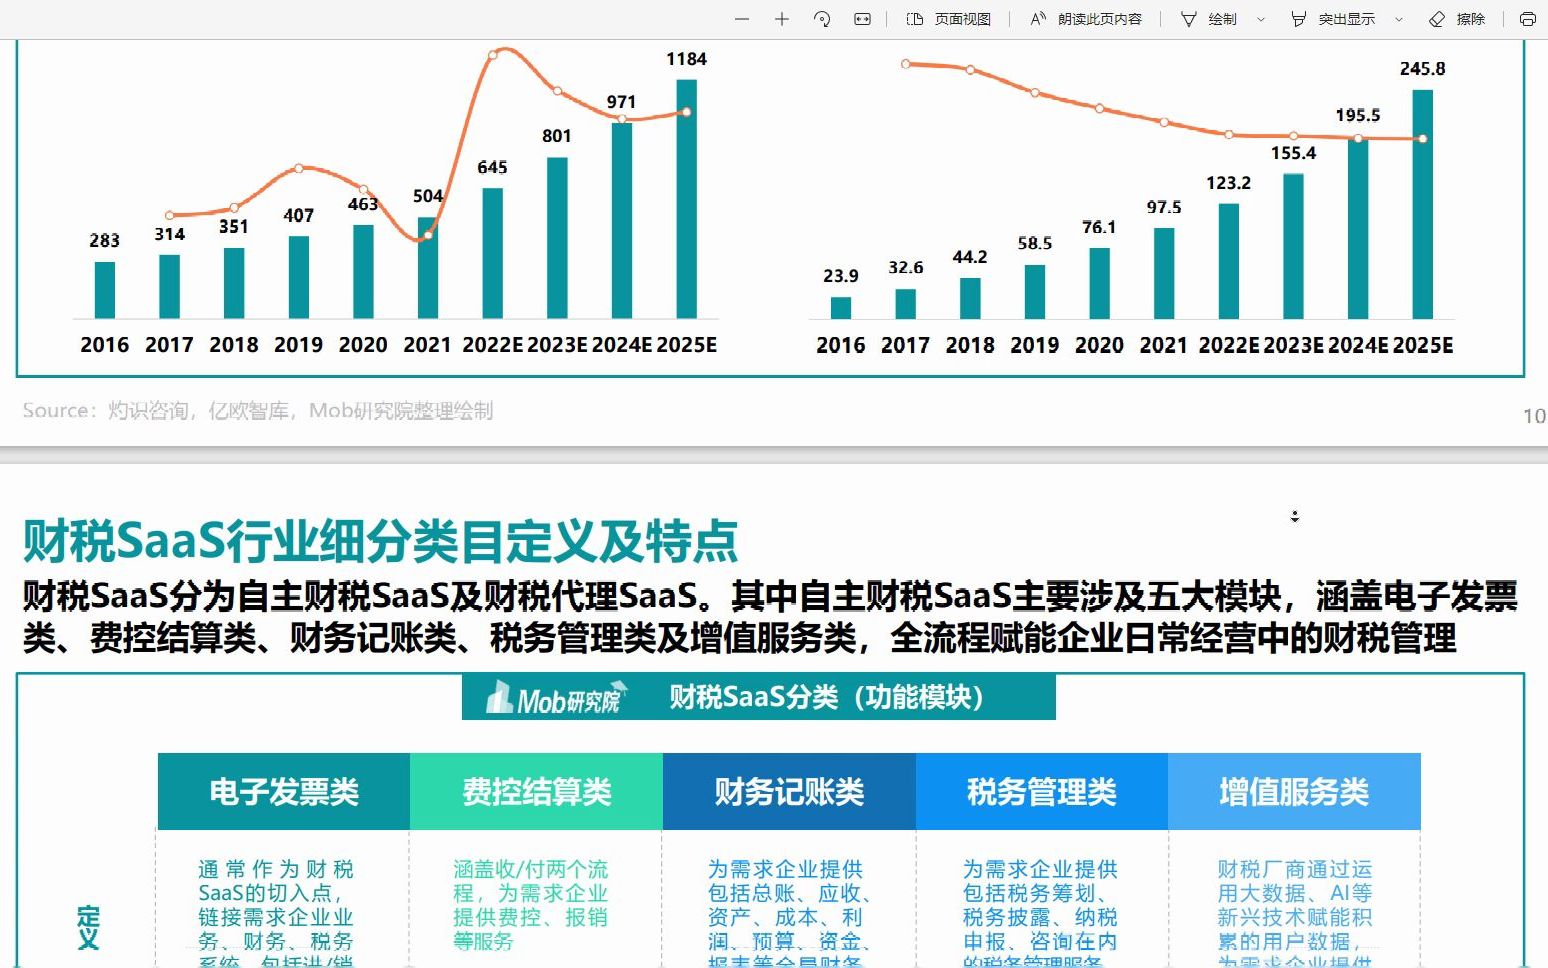
Task: Expand the 突出显示 options dropdown arrow
Action: (x=1399, y=19)
